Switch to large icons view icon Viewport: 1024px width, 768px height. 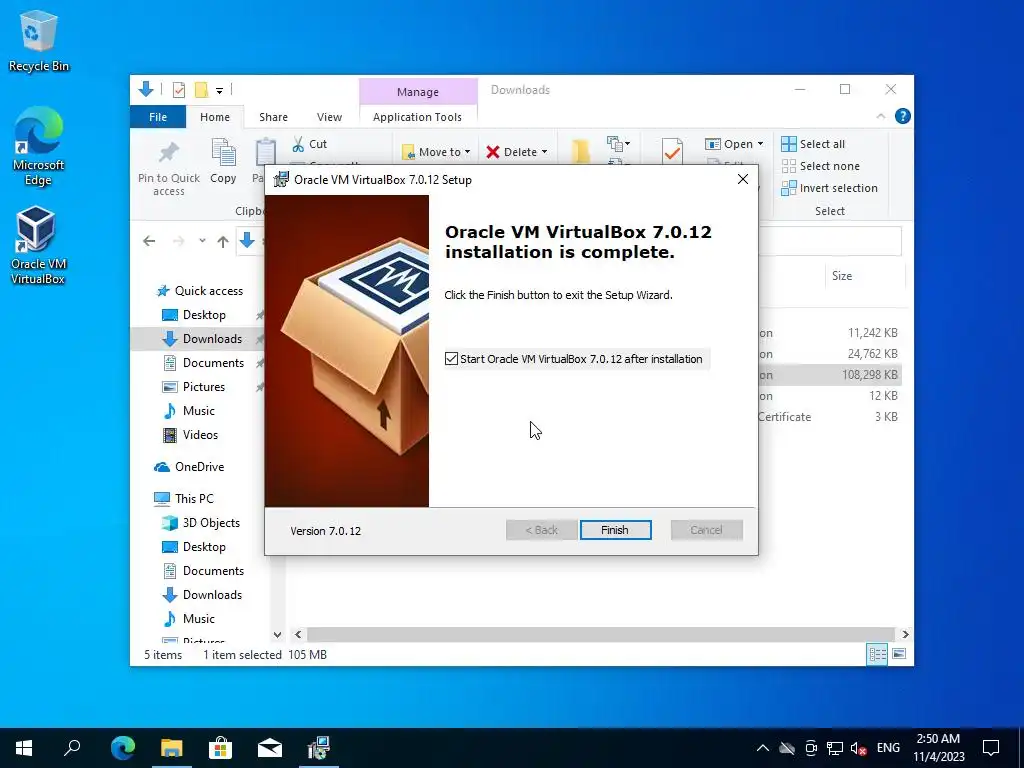(x=899, y=654)
